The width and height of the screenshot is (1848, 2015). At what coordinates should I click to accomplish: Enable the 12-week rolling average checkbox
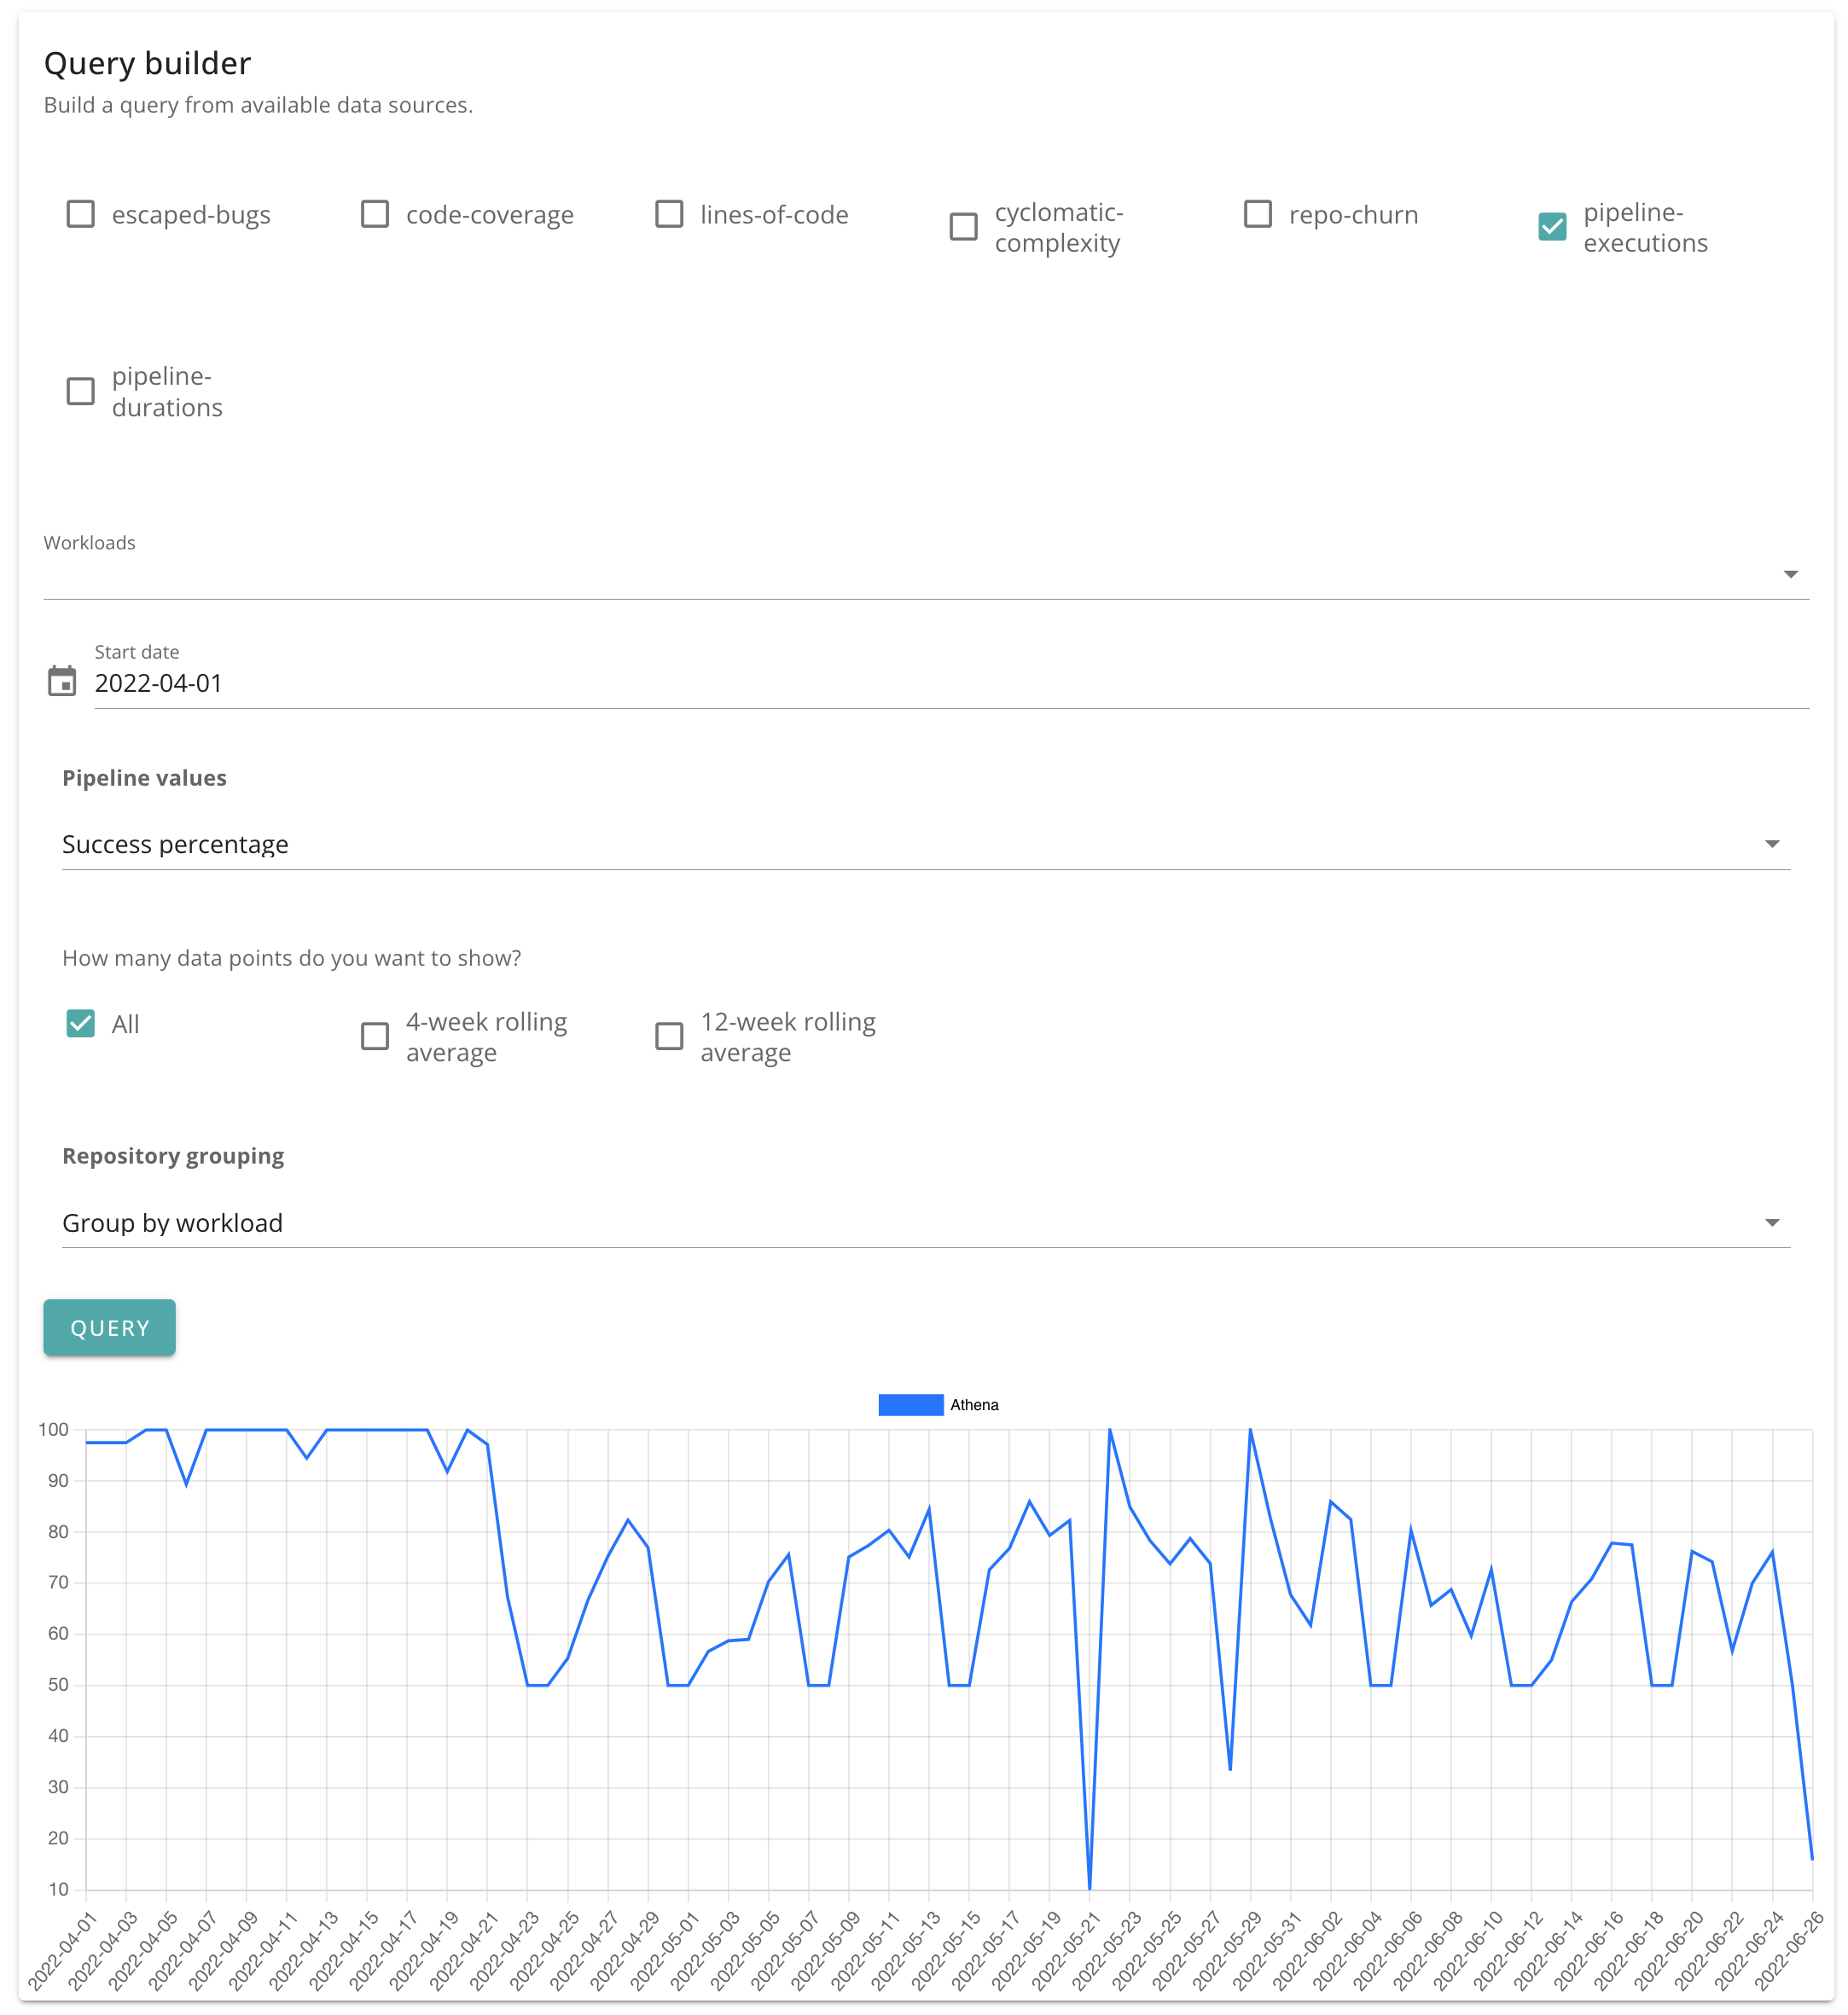(x=669, y=1036)
